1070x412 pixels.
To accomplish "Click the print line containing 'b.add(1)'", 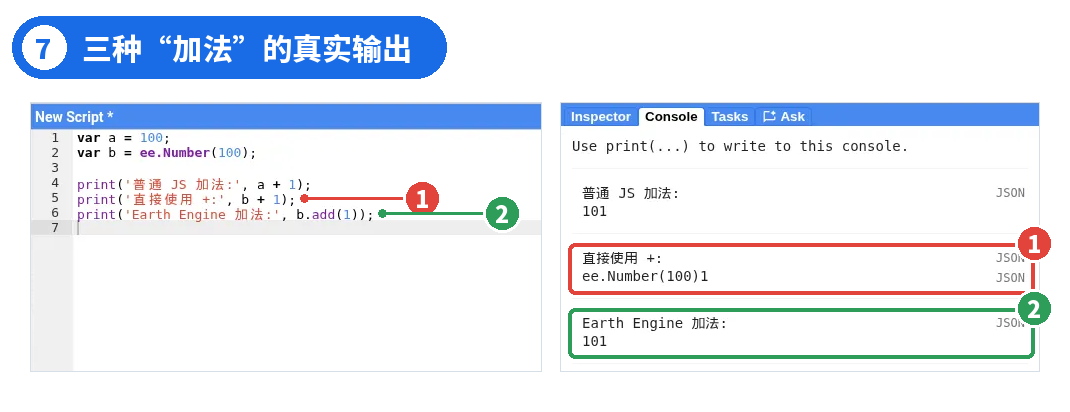I will [225, 214].
